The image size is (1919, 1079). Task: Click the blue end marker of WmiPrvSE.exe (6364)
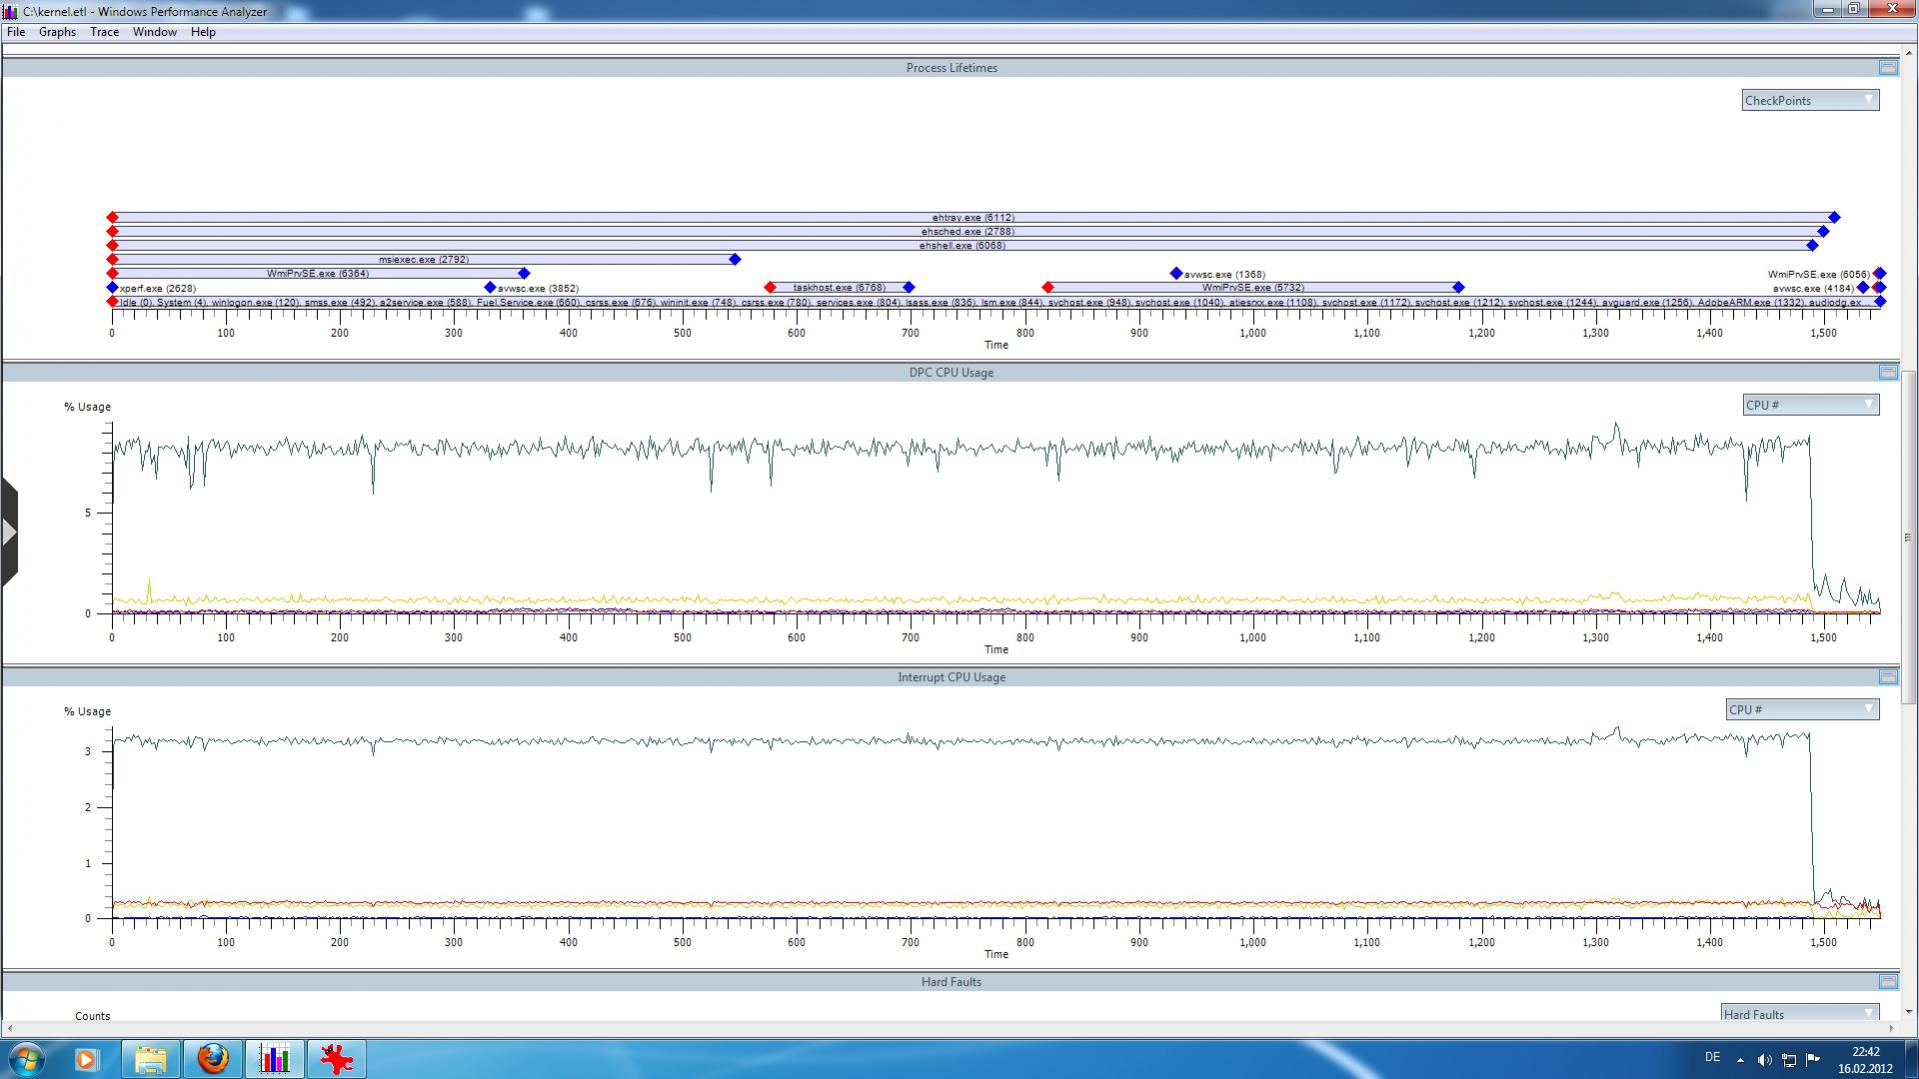pyautogui.click(x=524, y=273)
